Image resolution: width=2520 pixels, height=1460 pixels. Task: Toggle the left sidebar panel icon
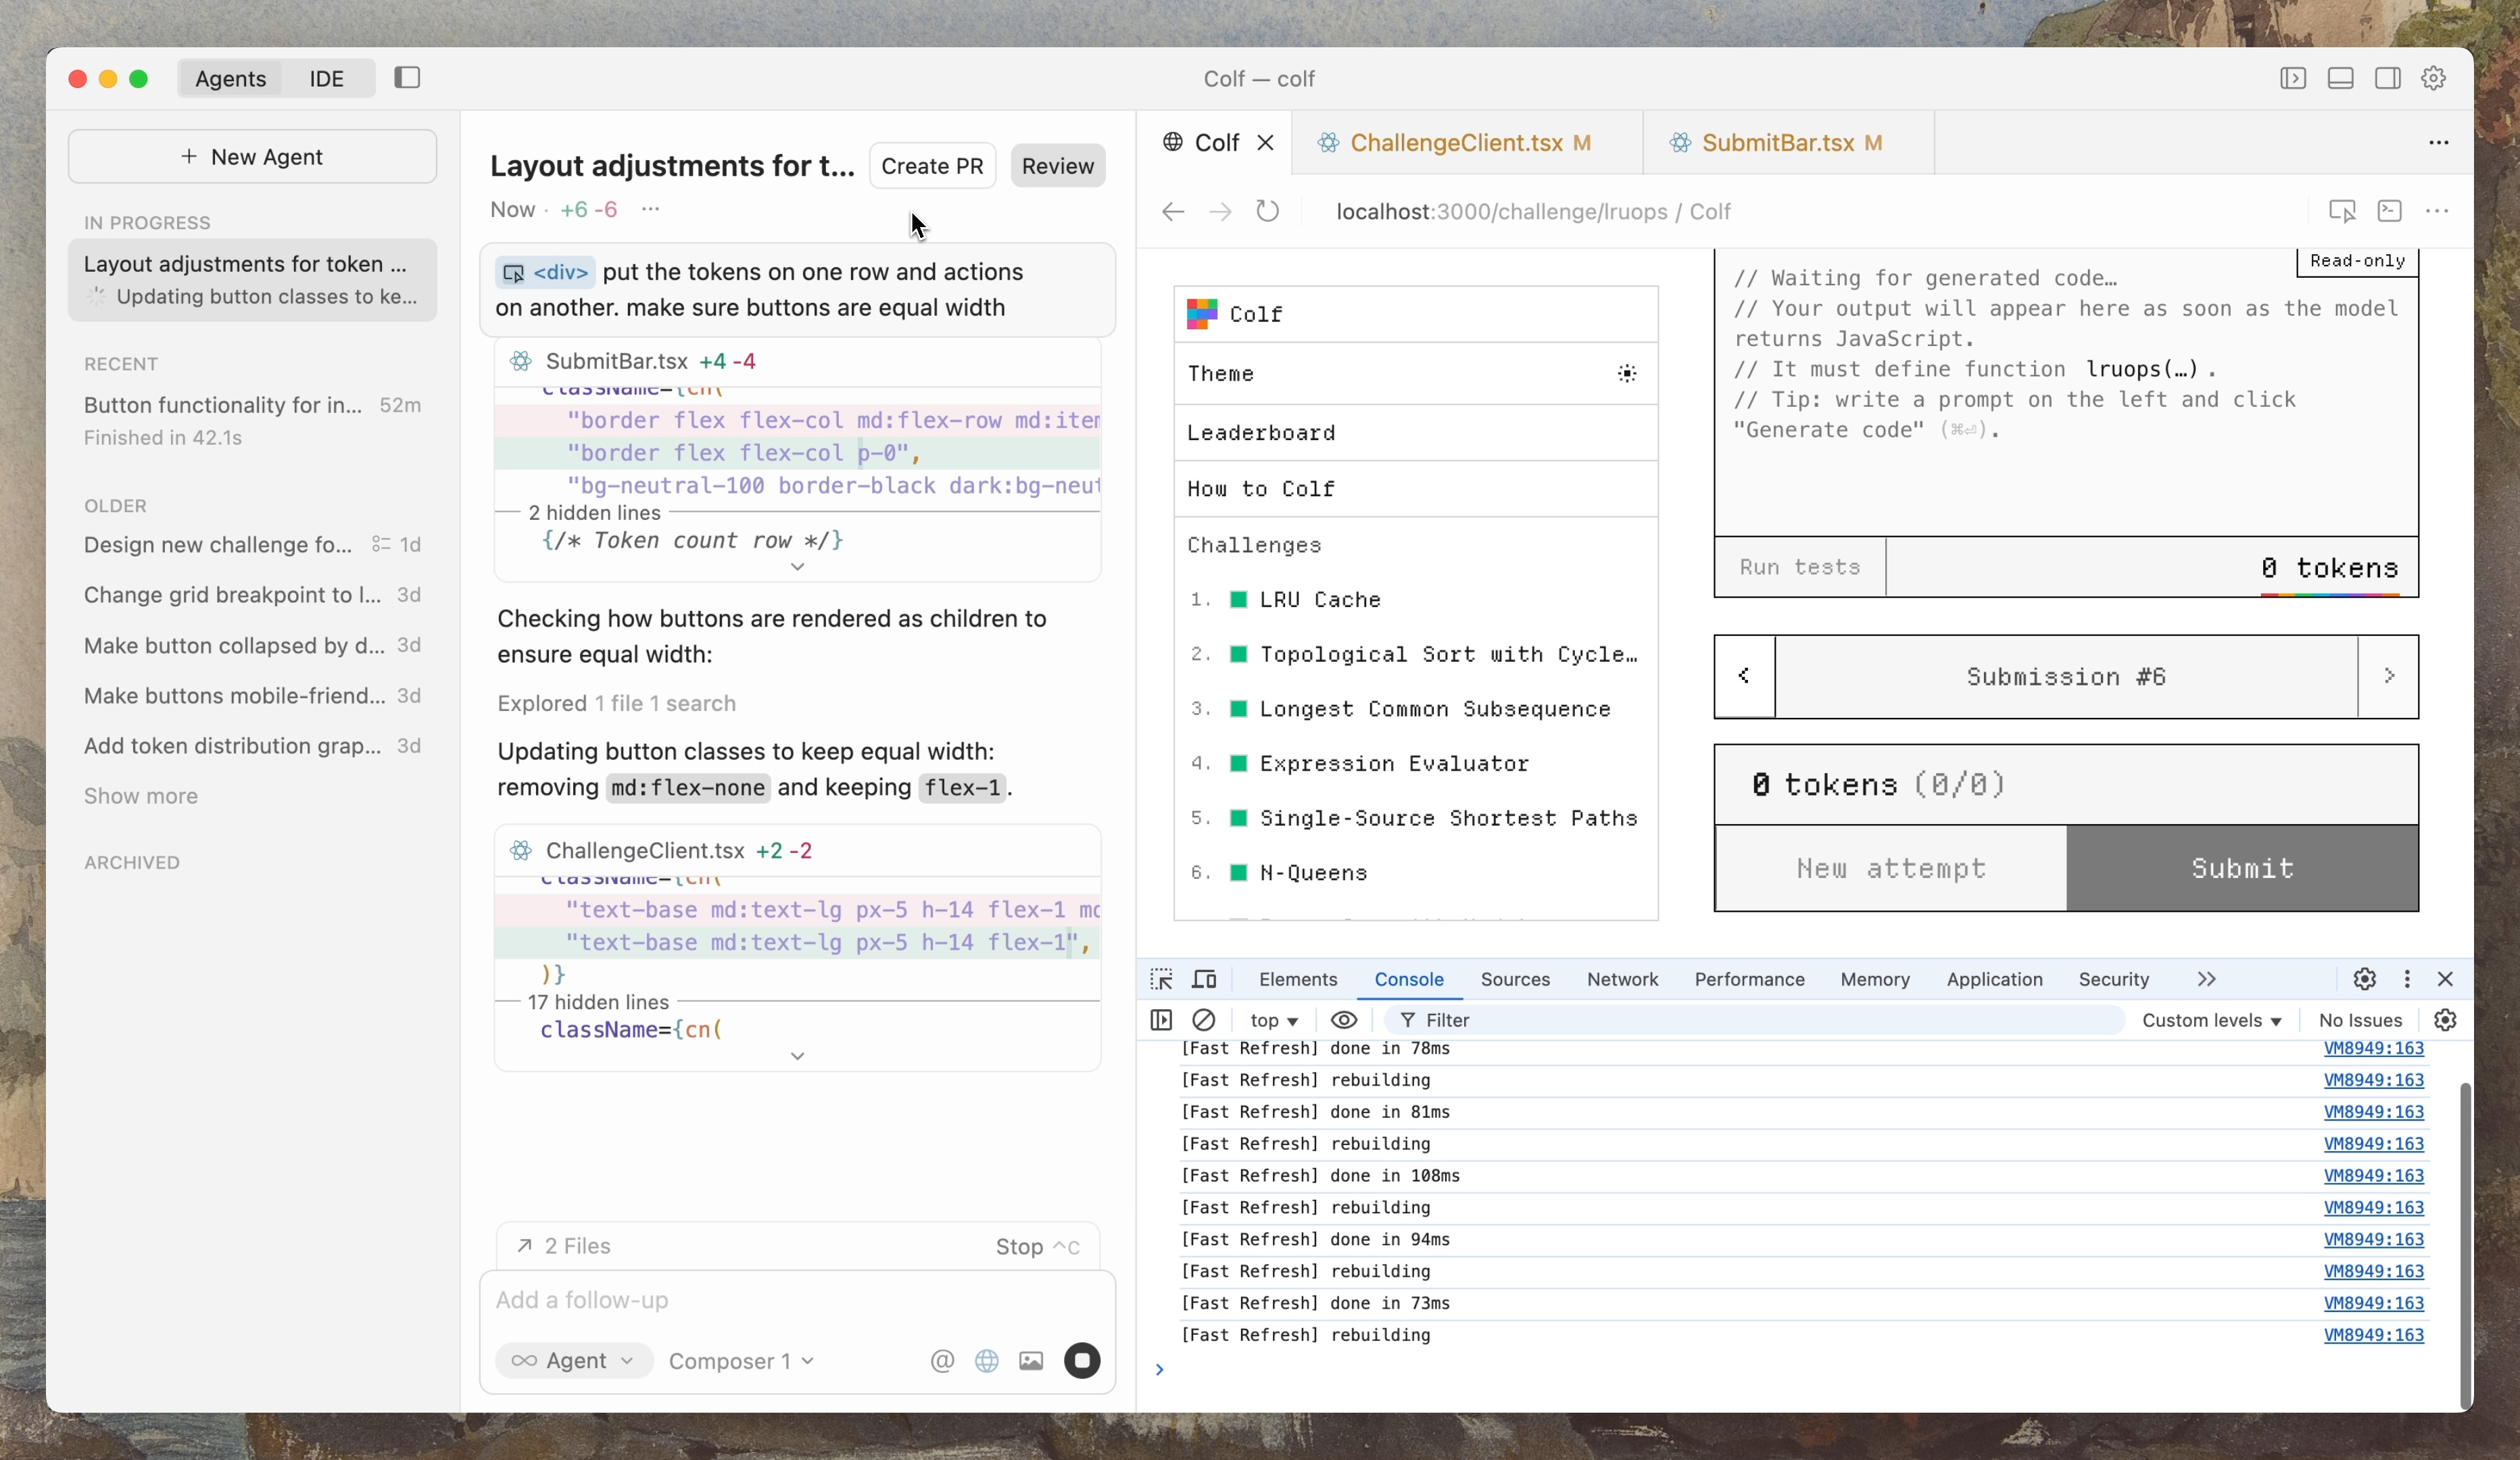(x=407, y=78)
